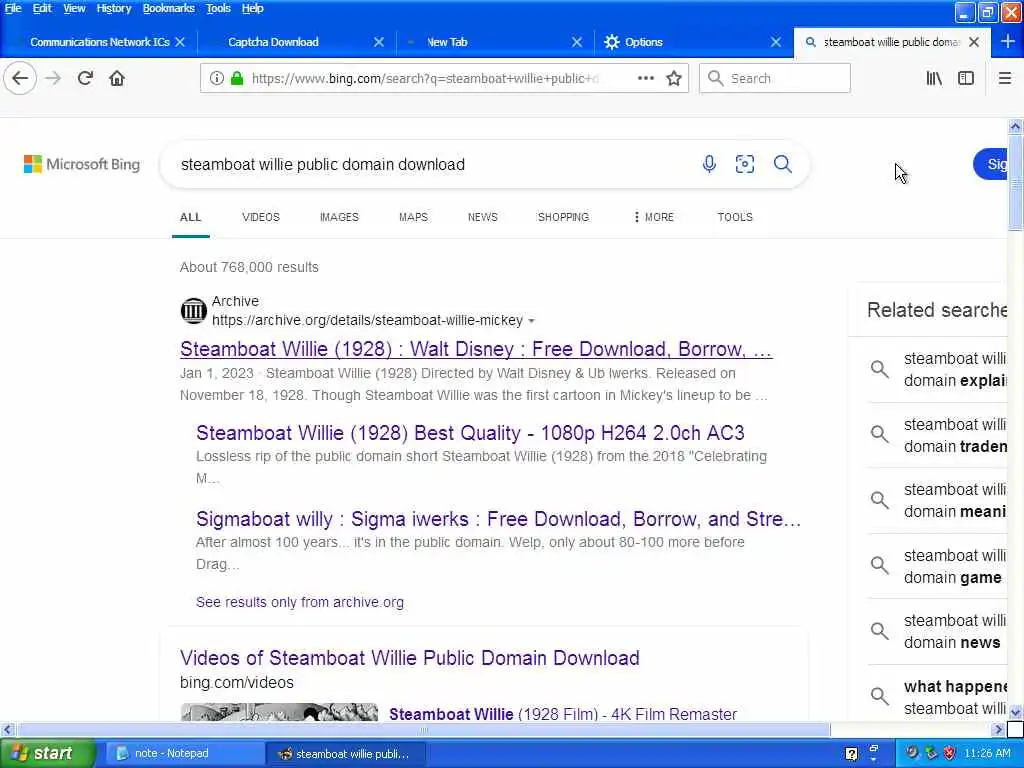This screenshot has height=768, width=1024.
Task: Switch to Communications Network ICs tab
Action: pyautogui.click(x=99, y=42)
